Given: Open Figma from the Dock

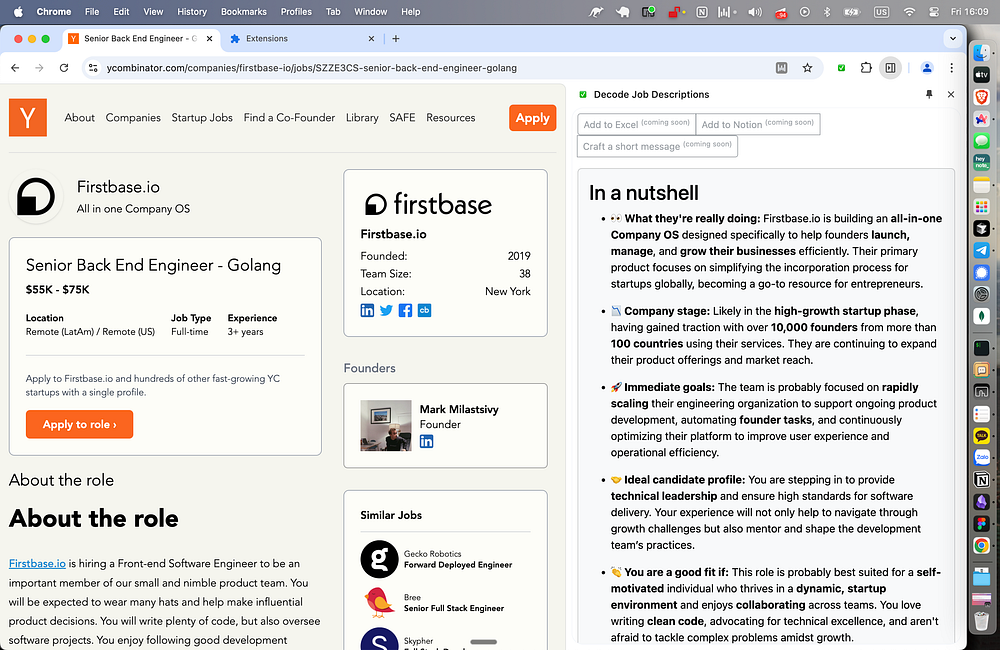Looking at the screenshot, I should (982, 523).
